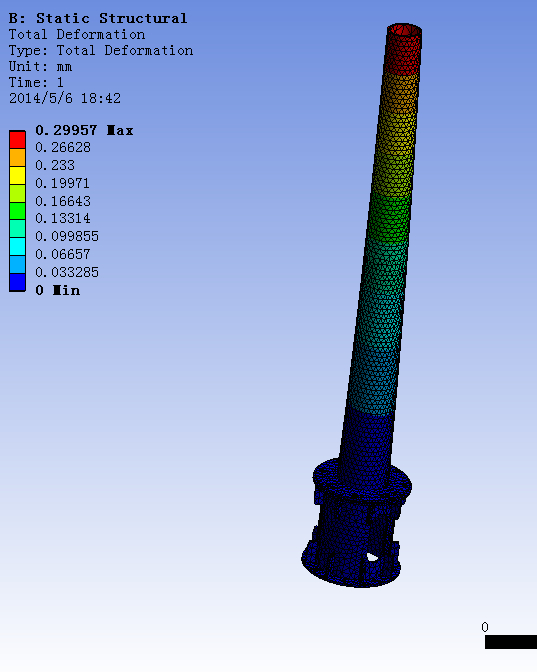Click the "B: Static Structural" title
This screenshot has width=537, height=672.
pos(98,18)
